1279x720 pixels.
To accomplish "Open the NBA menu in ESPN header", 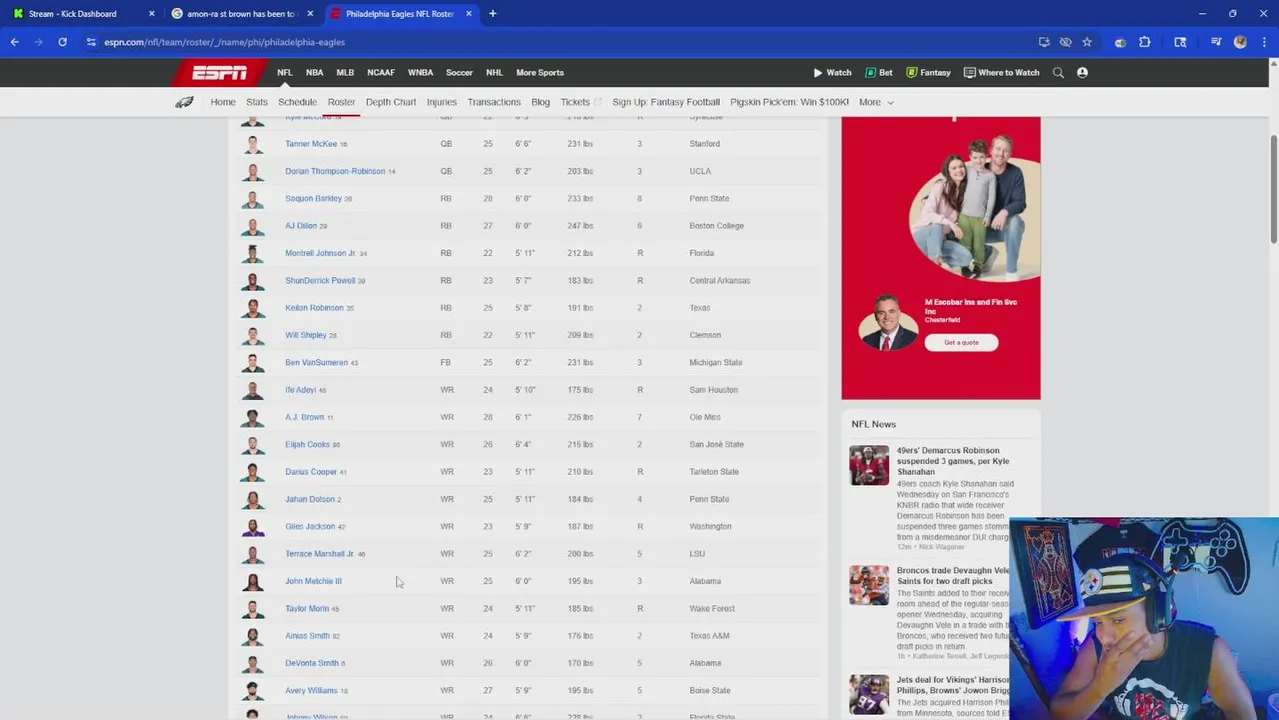I will click(x=314, y=72).
